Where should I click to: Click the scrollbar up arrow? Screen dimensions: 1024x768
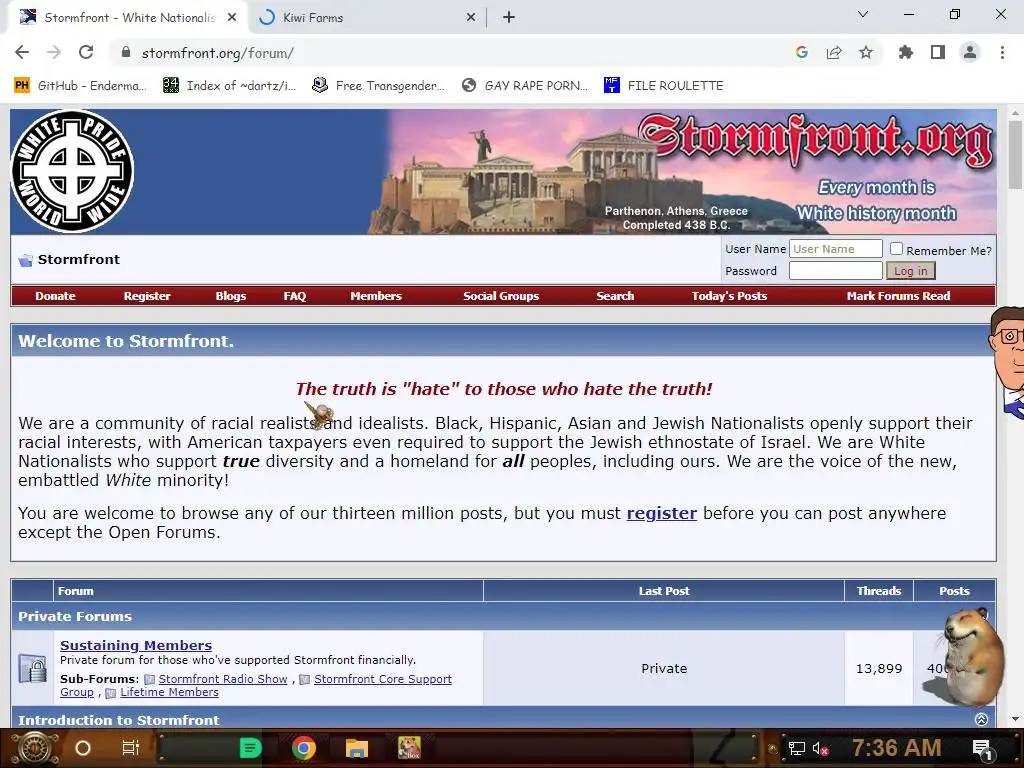1015,112
